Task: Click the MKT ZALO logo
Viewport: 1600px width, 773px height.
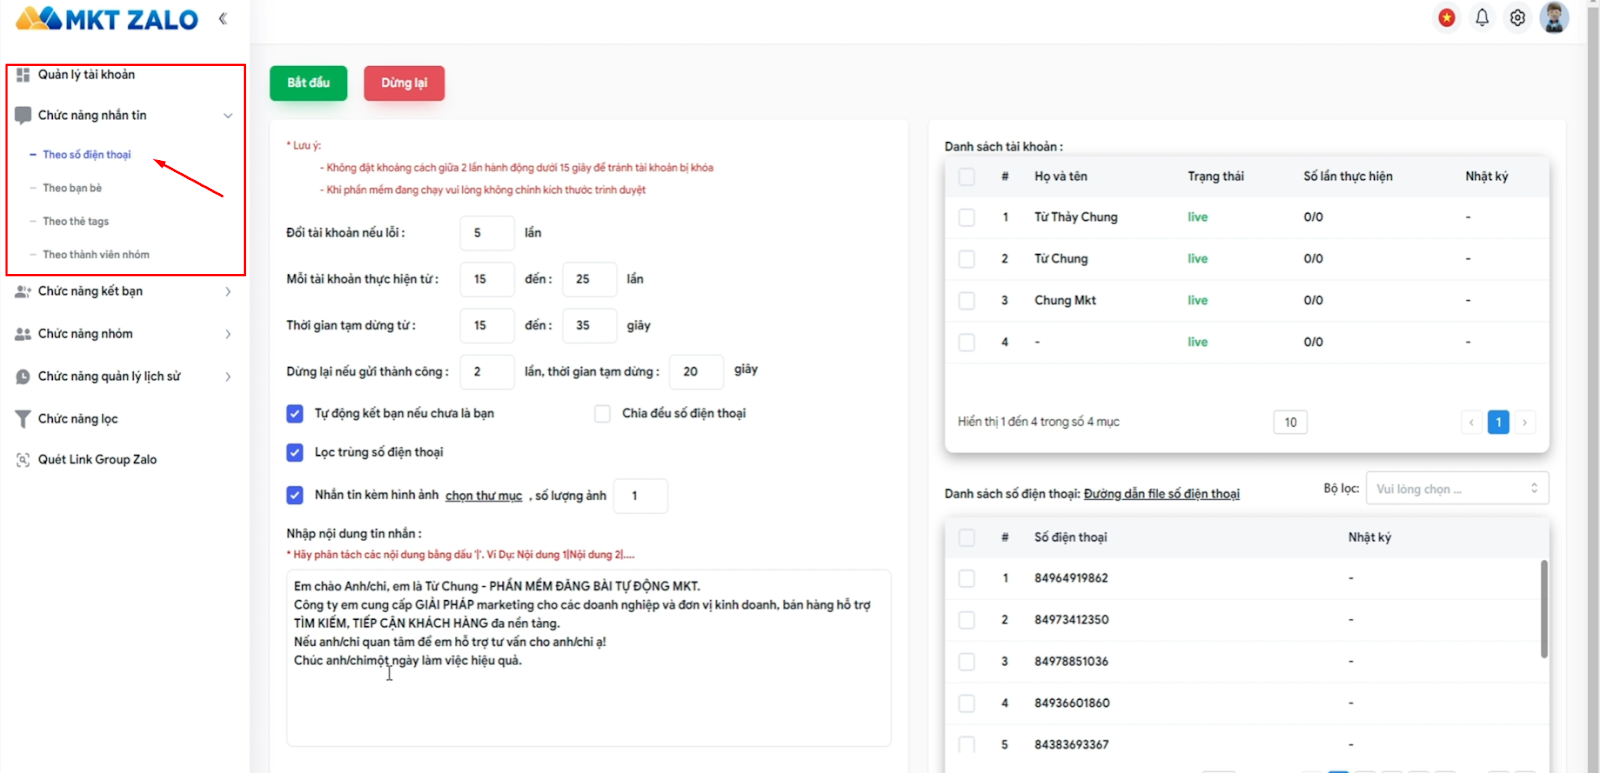Action: [107, 19]
